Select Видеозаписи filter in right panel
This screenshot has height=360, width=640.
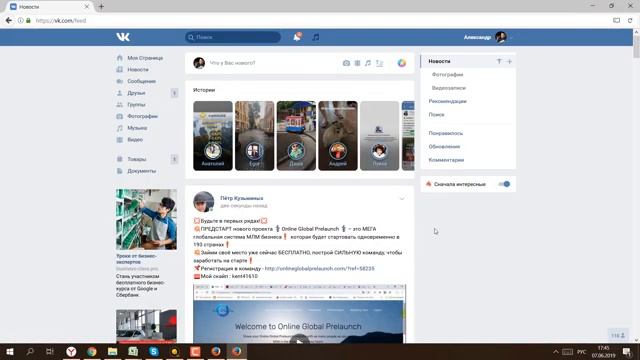tap(449, 88)
